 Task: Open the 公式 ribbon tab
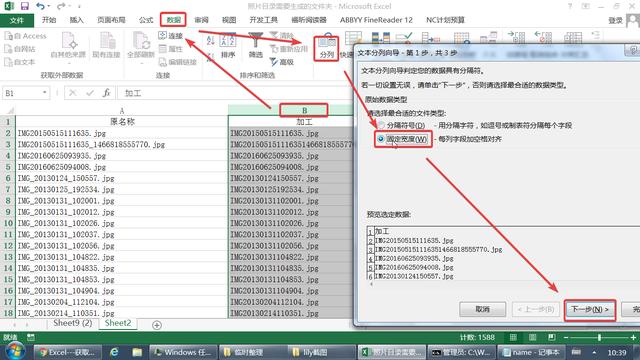[146, 20]
